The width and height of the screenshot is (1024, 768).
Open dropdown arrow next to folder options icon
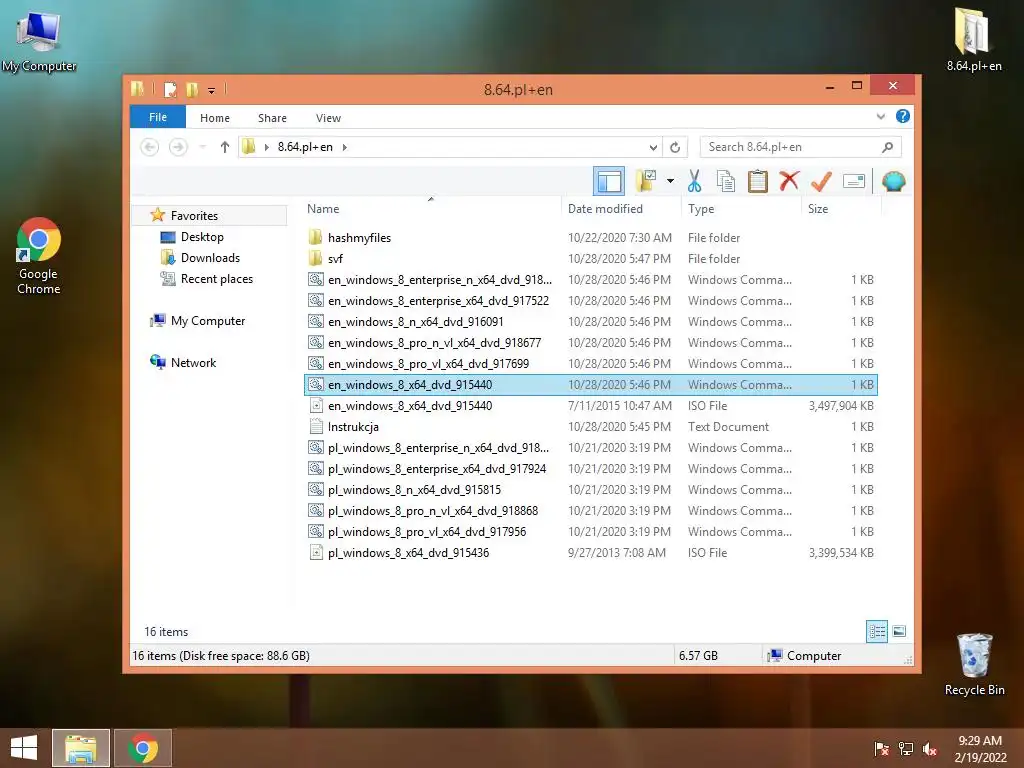[x=670, y=181]
